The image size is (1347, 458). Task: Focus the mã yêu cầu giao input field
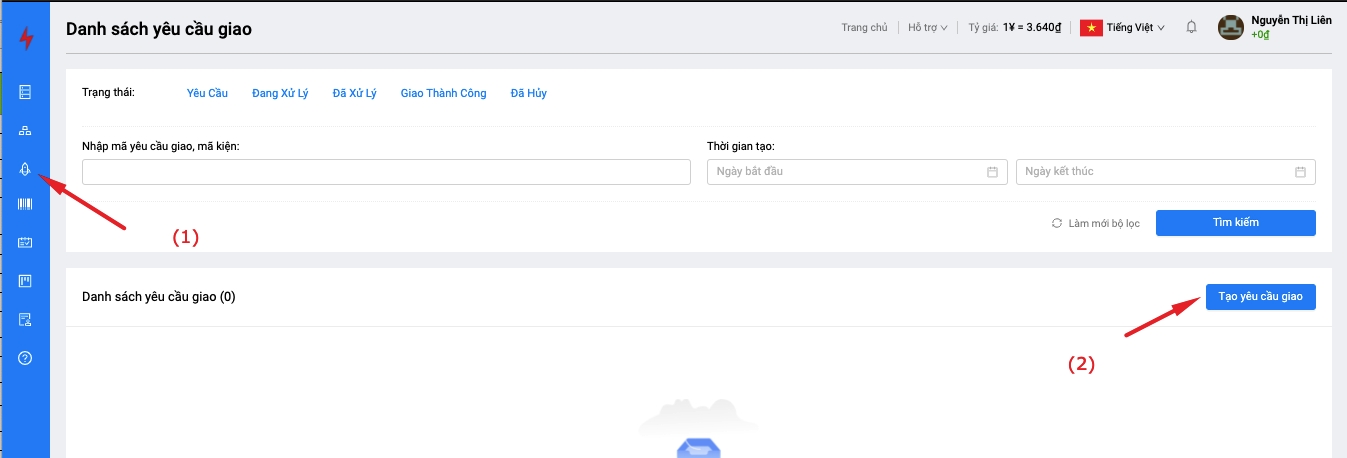[386, 172]
